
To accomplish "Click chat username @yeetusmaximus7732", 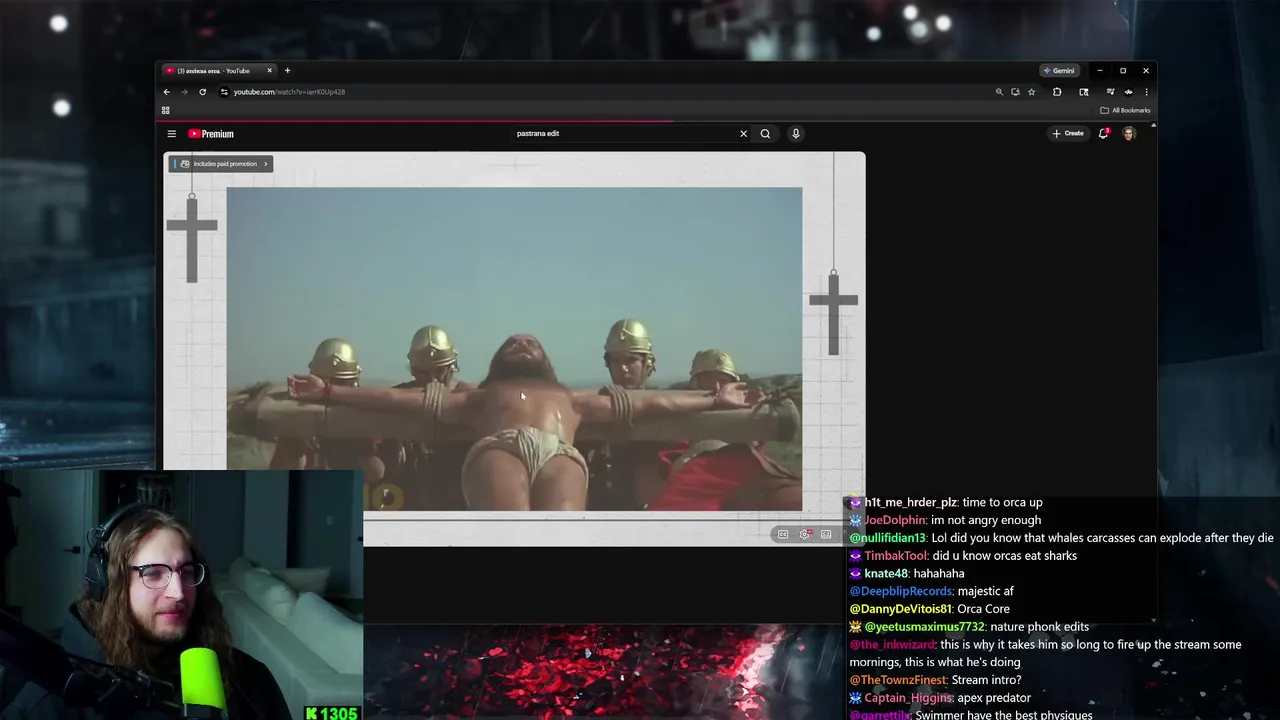I will (x=924, y=627).
